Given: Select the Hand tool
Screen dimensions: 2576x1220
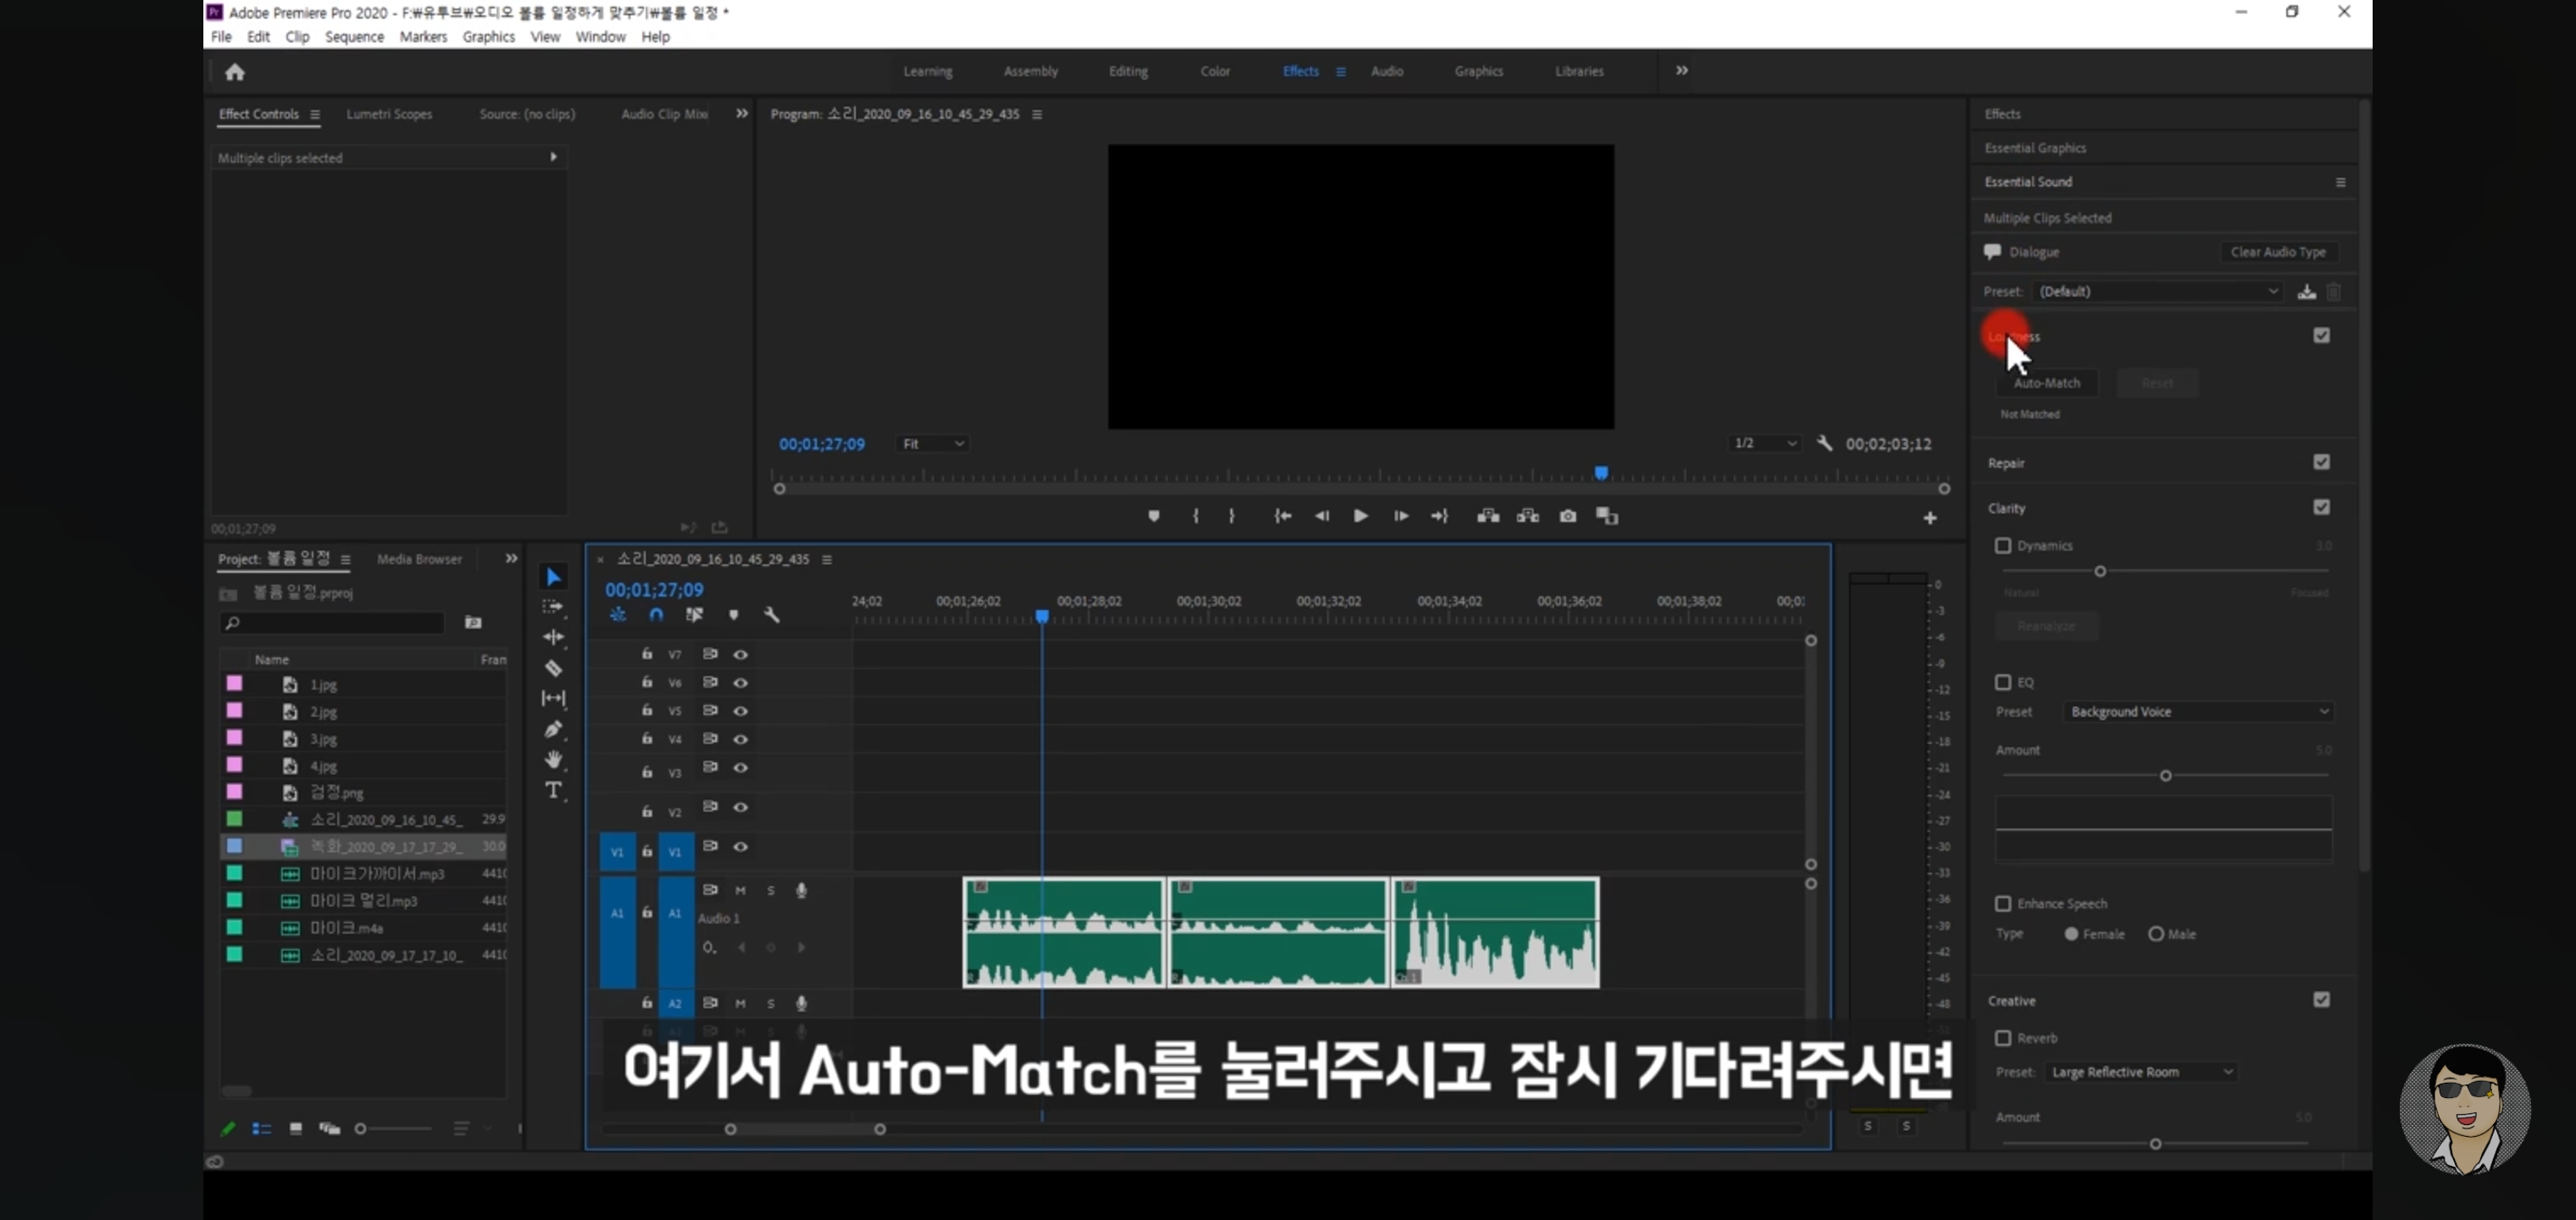Looking at the screenshot, I should [553, 760].
